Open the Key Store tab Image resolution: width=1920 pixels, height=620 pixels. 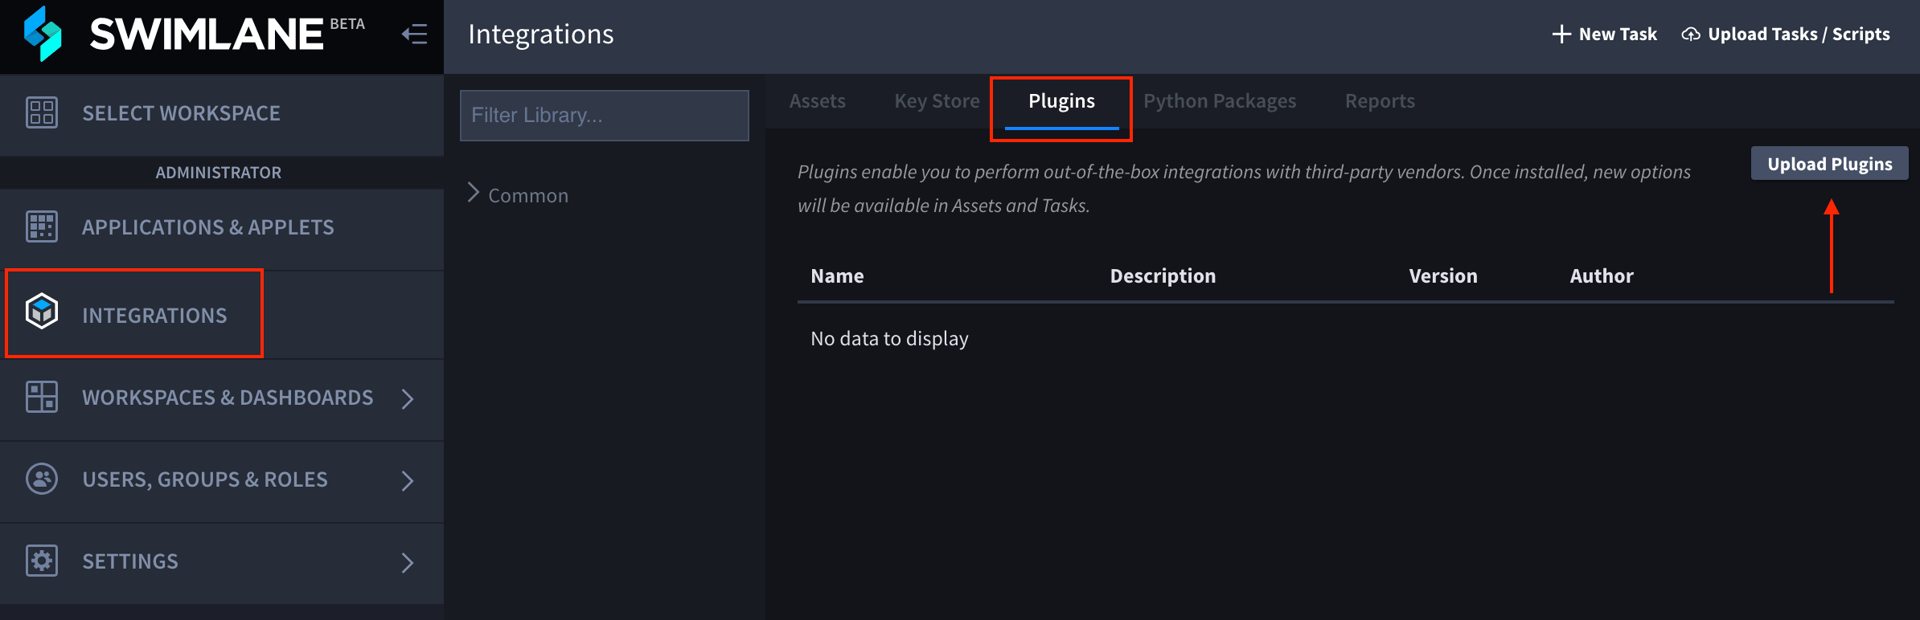point(936,101)
